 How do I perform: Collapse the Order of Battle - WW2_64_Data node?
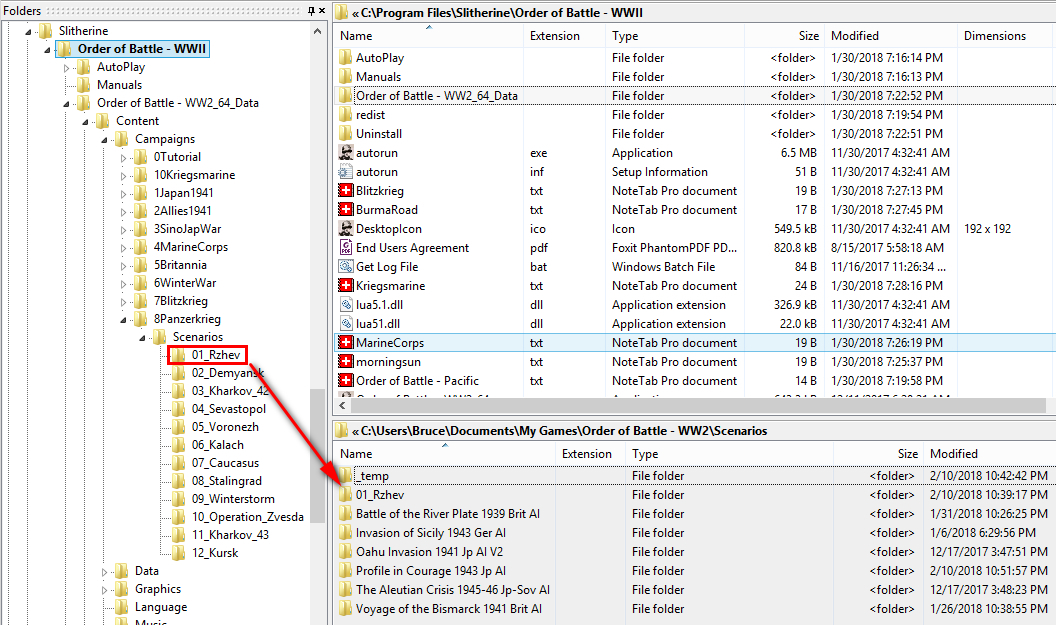(66, 104)
